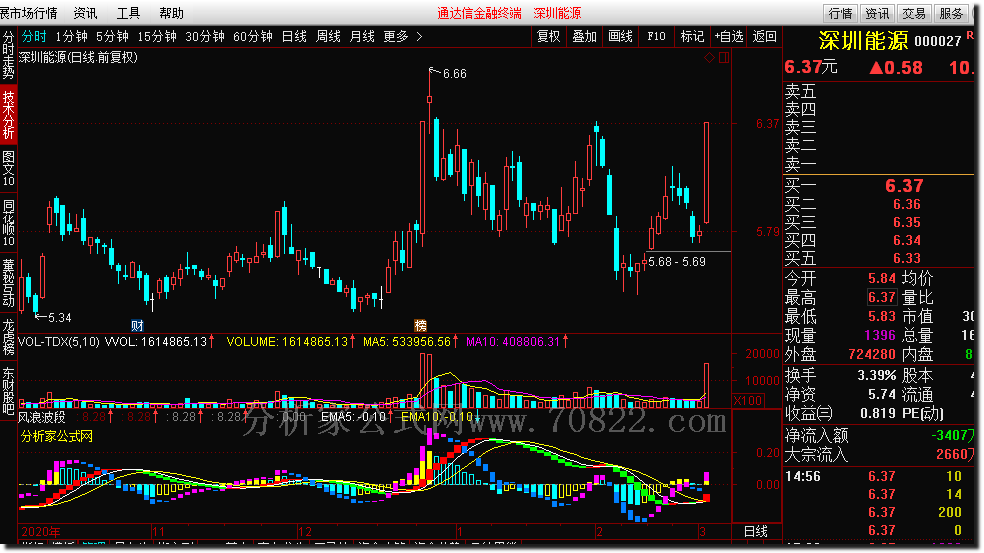Open F10 company information
Viewport: 984px width, 553px height.
click(x=656, y=36)
